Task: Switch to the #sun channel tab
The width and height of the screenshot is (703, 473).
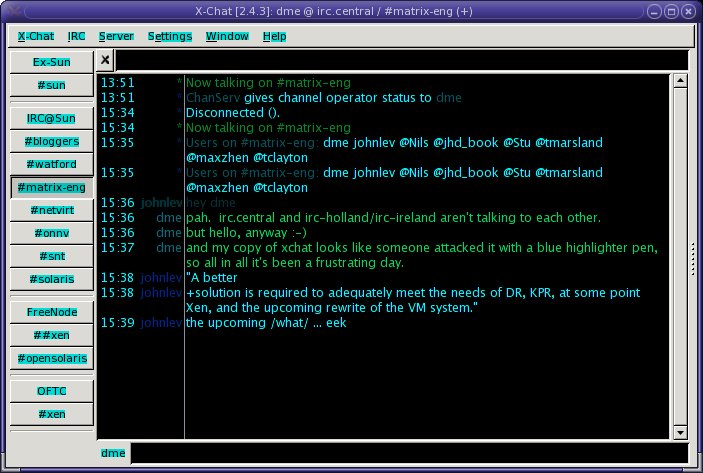Action: 52,85
